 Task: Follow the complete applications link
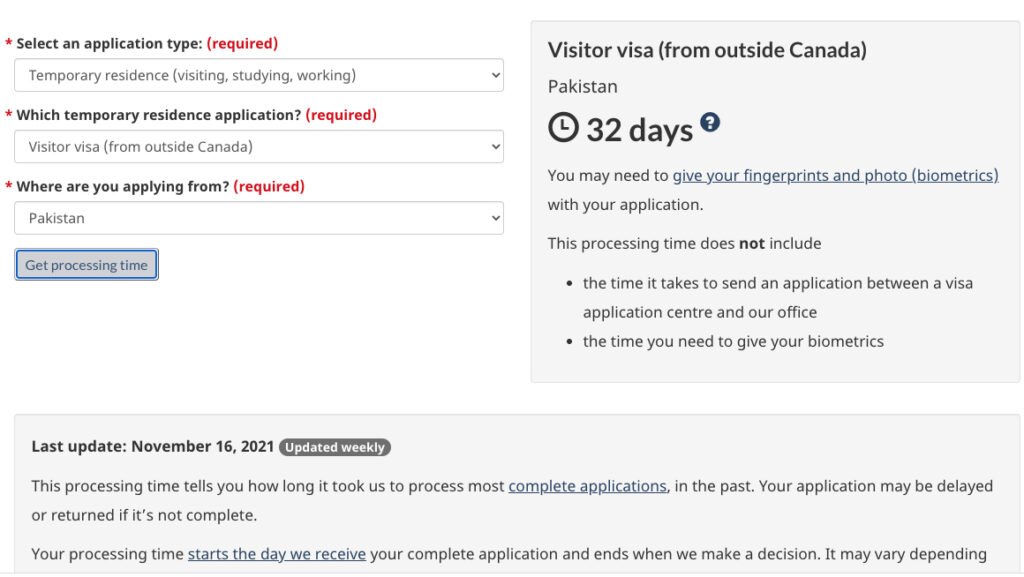(x=587, y=486)
